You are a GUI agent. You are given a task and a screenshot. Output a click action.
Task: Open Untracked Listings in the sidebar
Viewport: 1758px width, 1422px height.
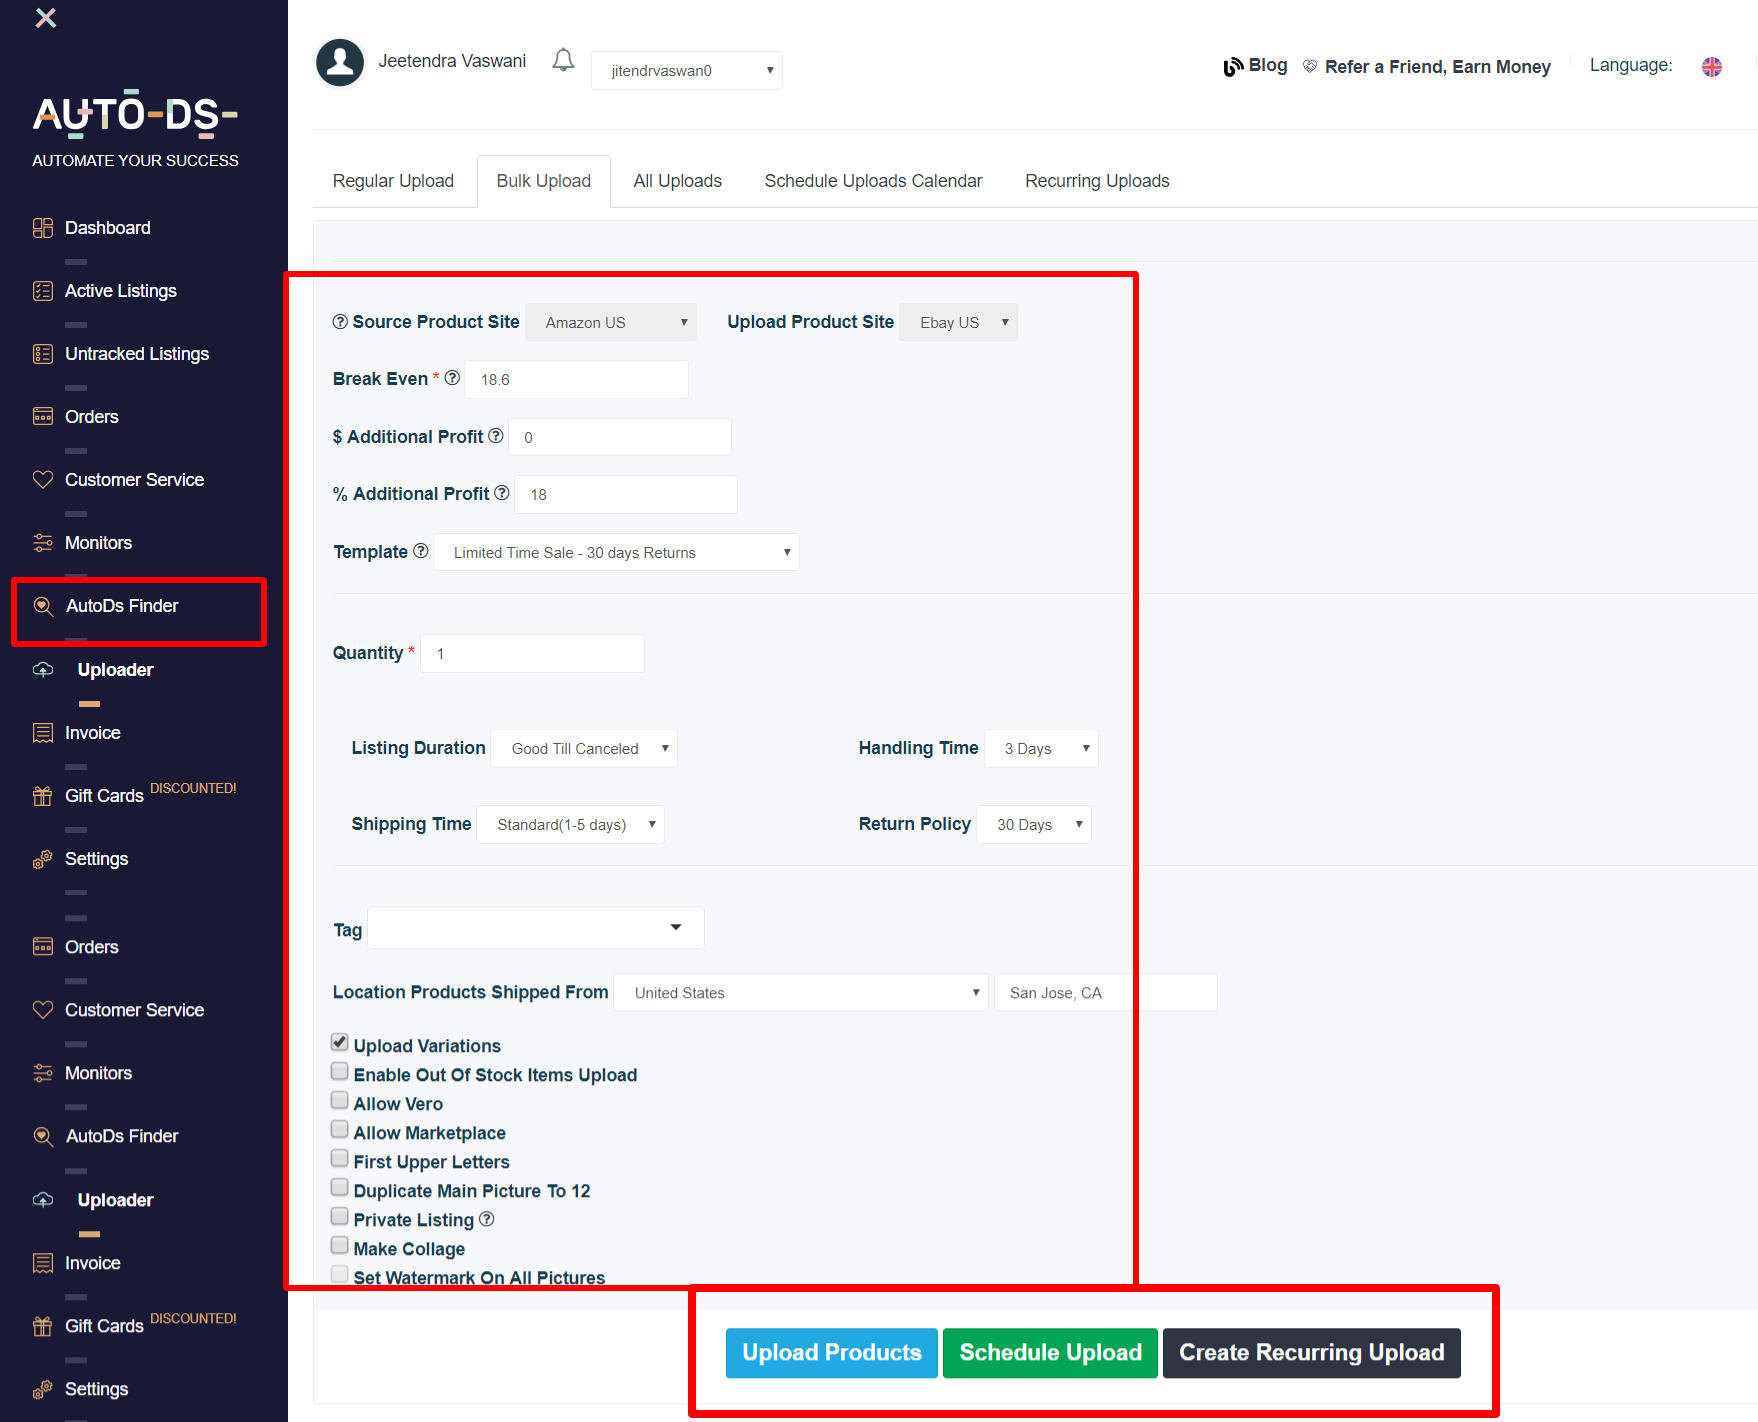[43, 353]
